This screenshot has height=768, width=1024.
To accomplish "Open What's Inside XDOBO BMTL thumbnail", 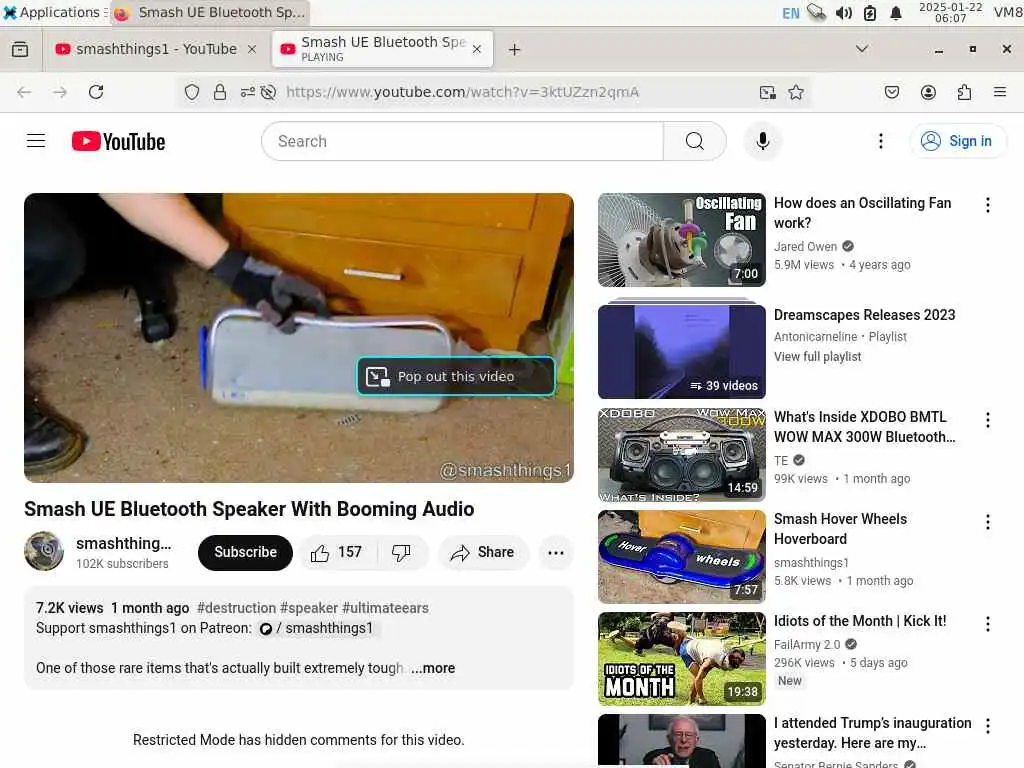I will 681,455.
